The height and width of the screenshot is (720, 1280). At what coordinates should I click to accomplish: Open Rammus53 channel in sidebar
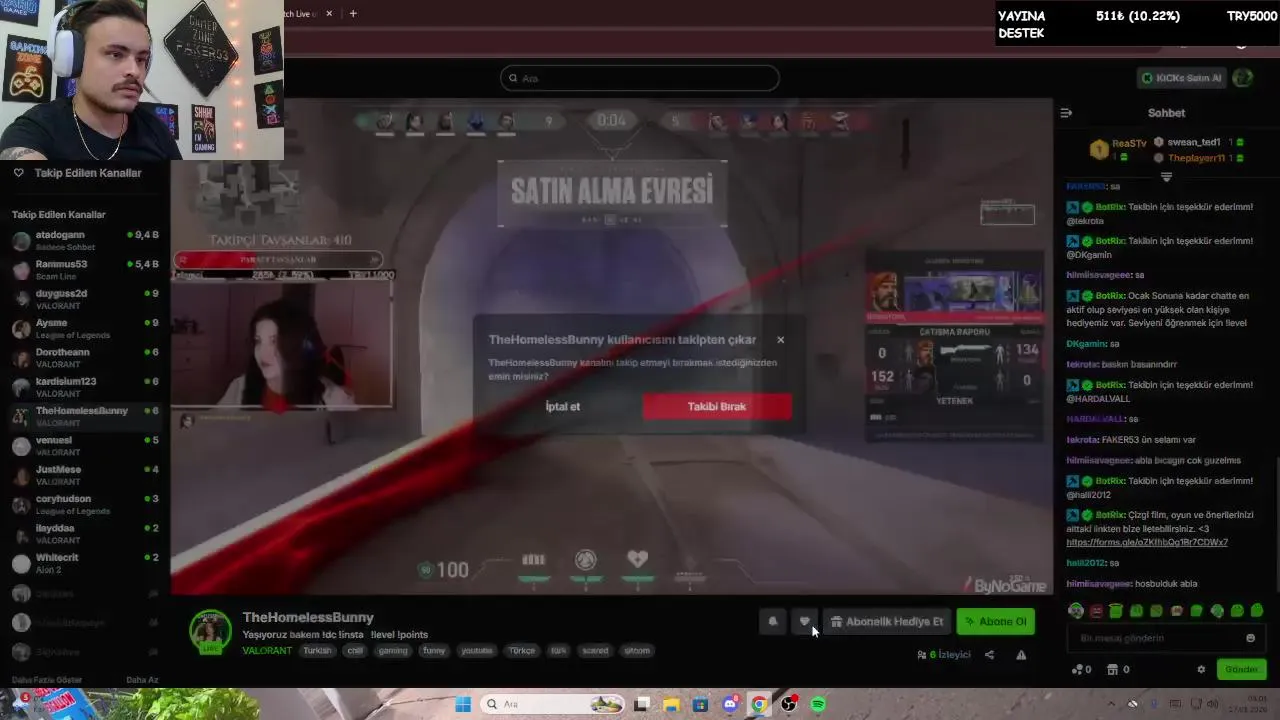[85, 269]
